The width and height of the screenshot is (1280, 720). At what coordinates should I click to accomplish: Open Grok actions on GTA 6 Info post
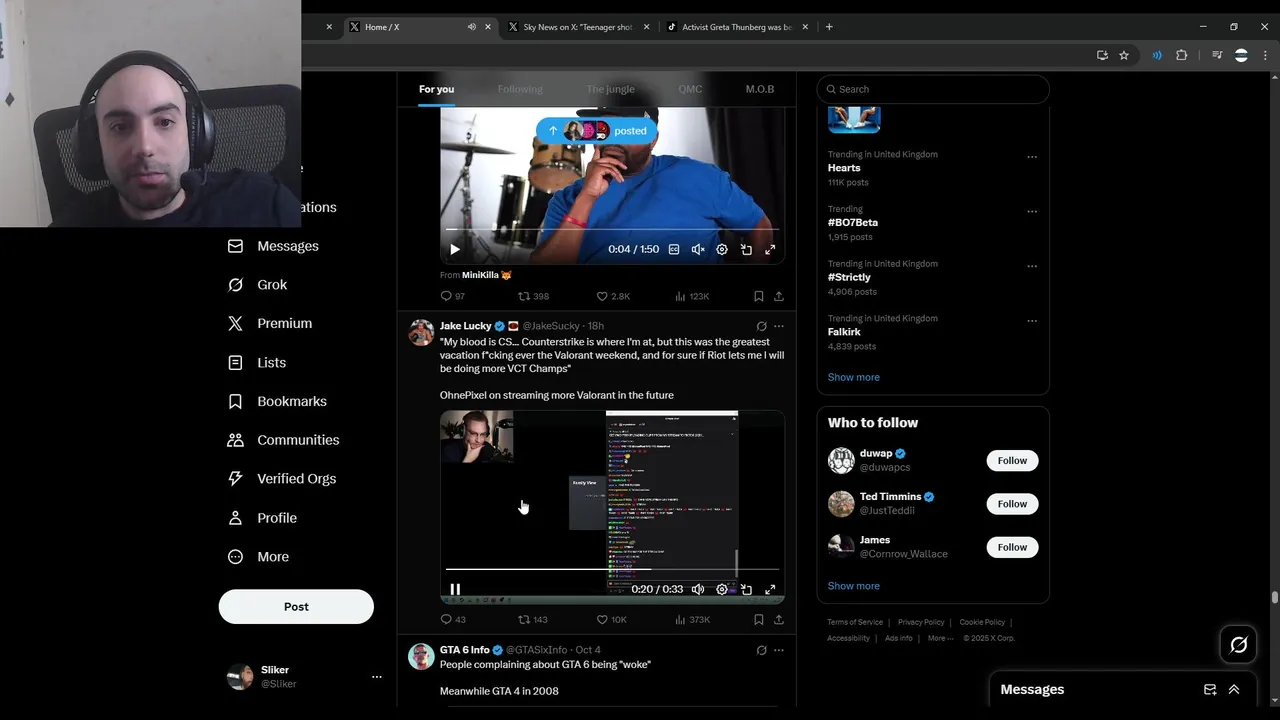click(x=761, y=650)
